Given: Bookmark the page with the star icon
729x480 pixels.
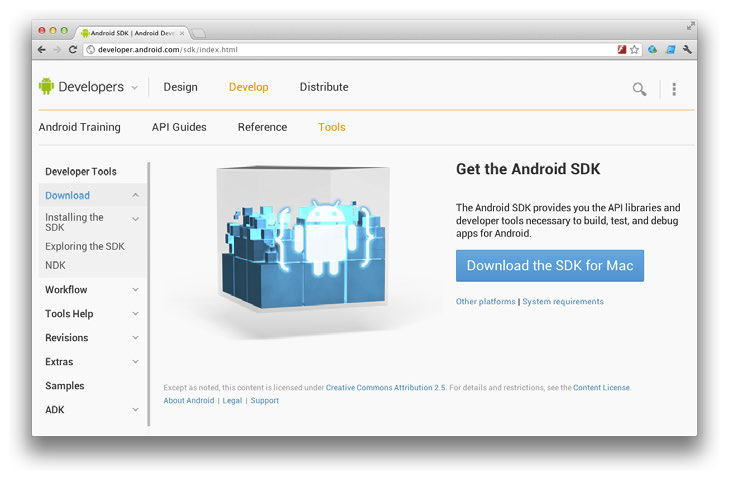Looking at the screenshot, I should click(634, 49).
